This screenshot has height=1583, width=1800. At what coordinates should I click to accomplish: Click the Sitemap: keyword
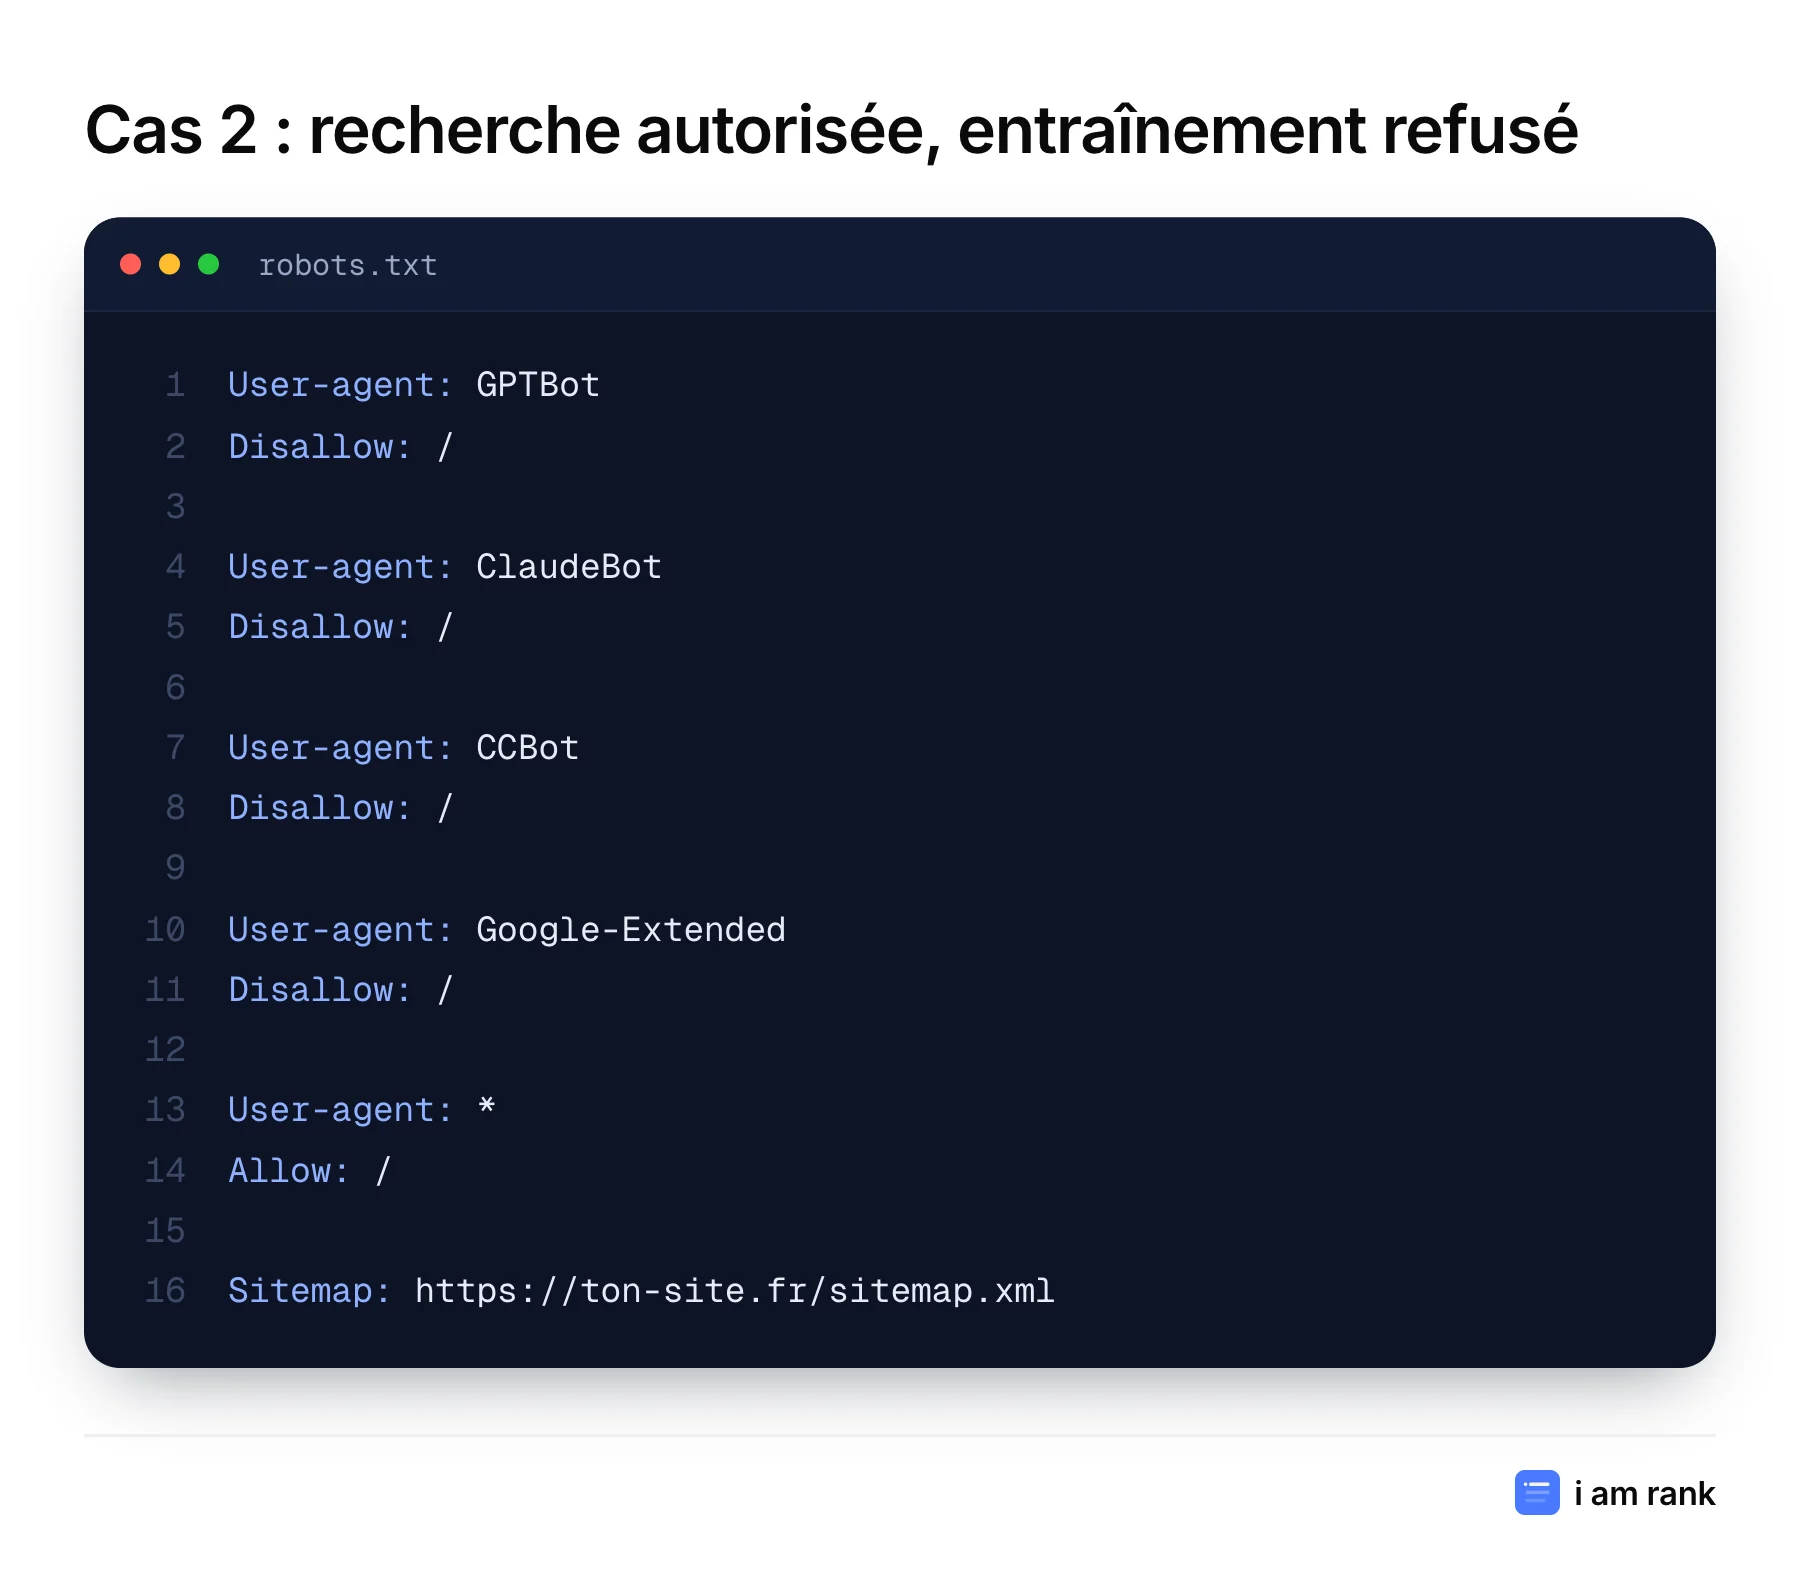309,1291
